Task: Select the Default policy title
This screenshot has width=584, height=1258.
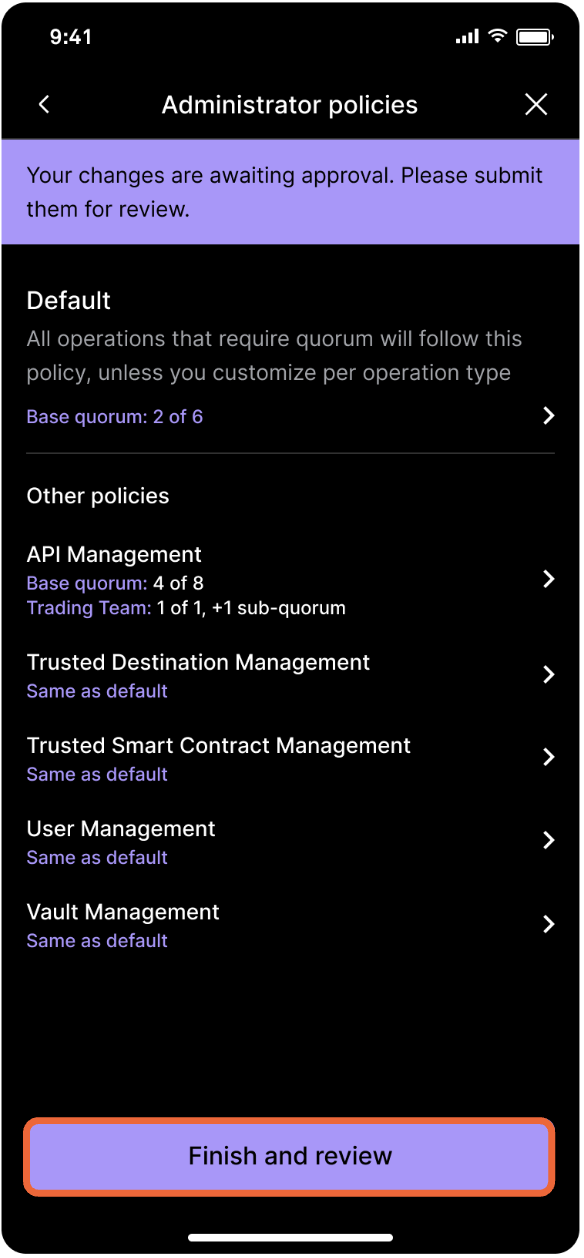Action: tap(69, 301)
